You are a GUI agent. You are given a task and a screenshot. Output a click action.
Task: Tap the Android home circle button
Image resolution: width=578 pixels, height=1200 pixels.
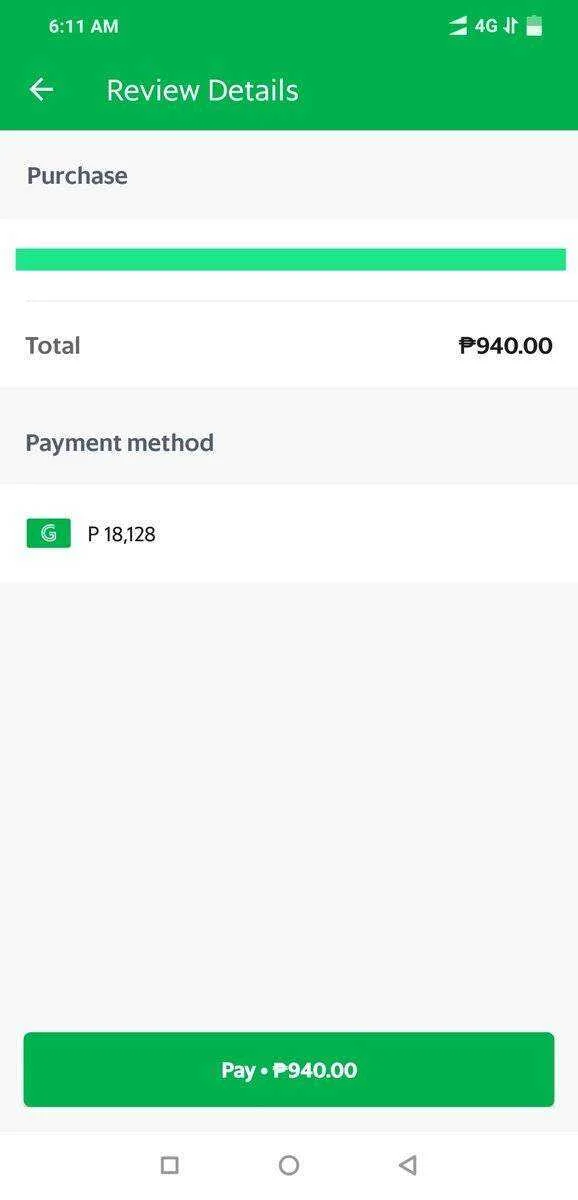(x=289, y=1165)
